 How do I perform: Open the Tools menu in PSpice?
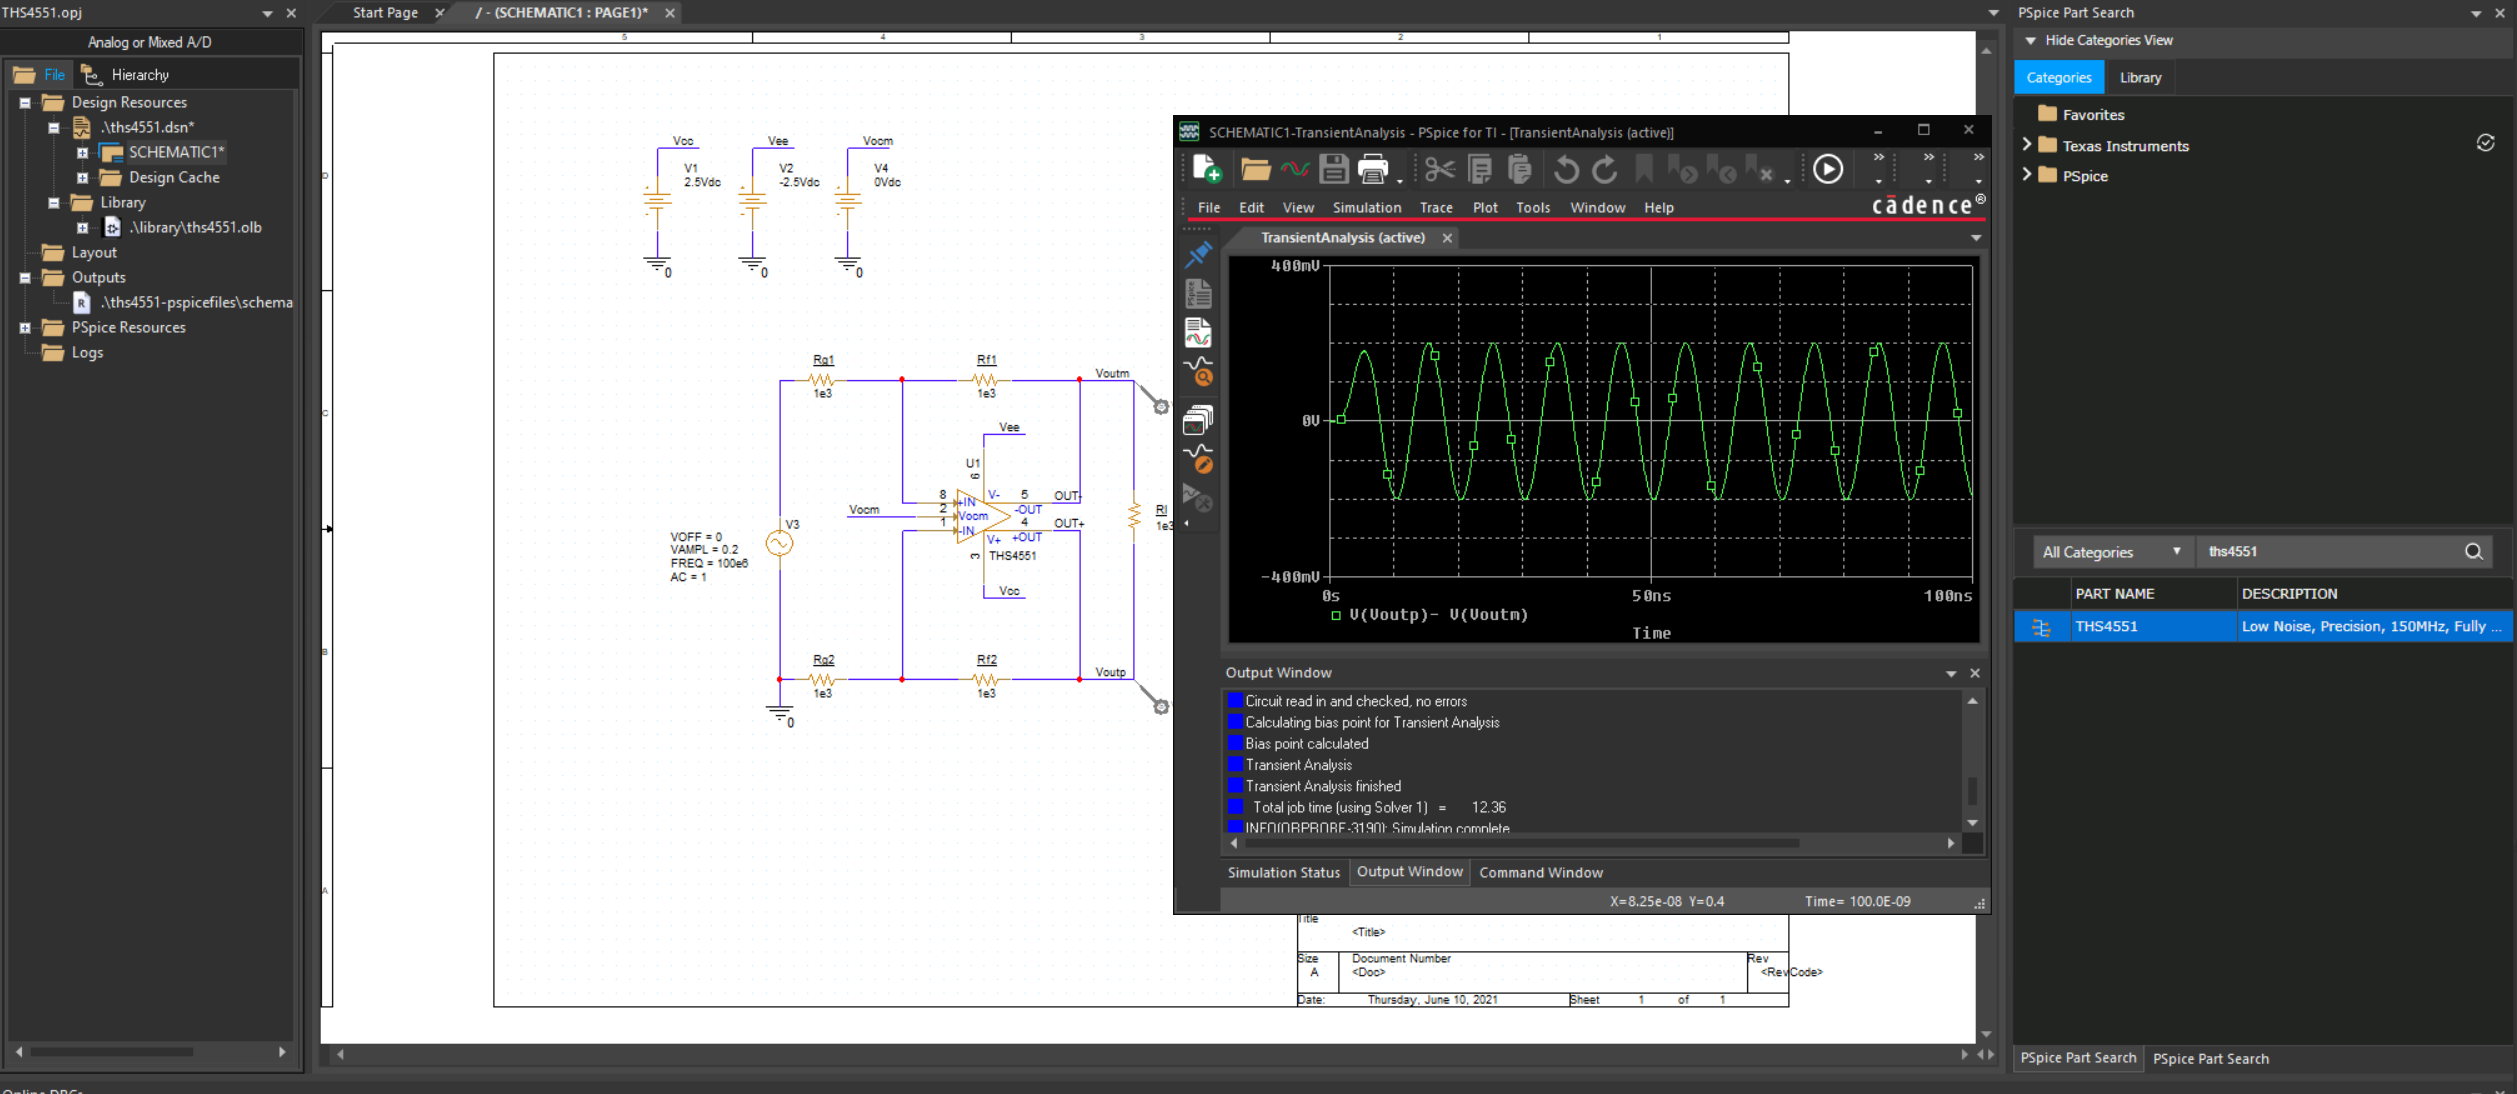coord(1532,208)
